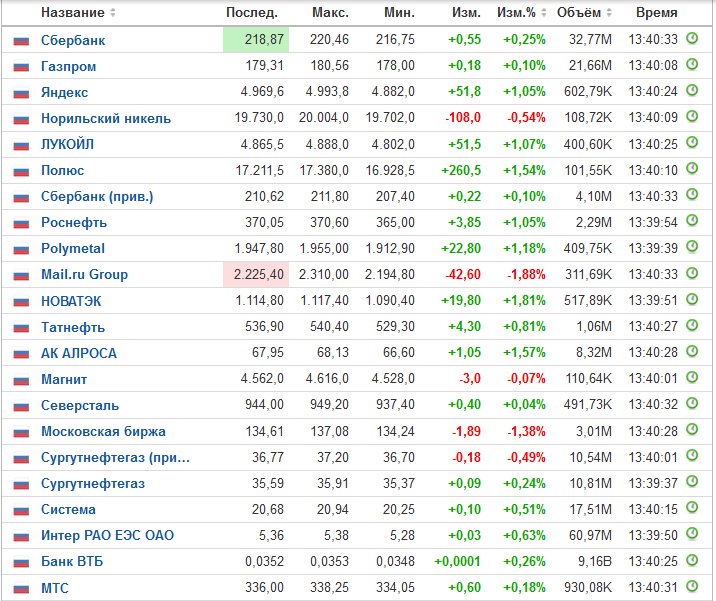Open the Сбербанк (прив.) stock link
The width and height of the screenshot is (716, 601).
coord(97,196)
